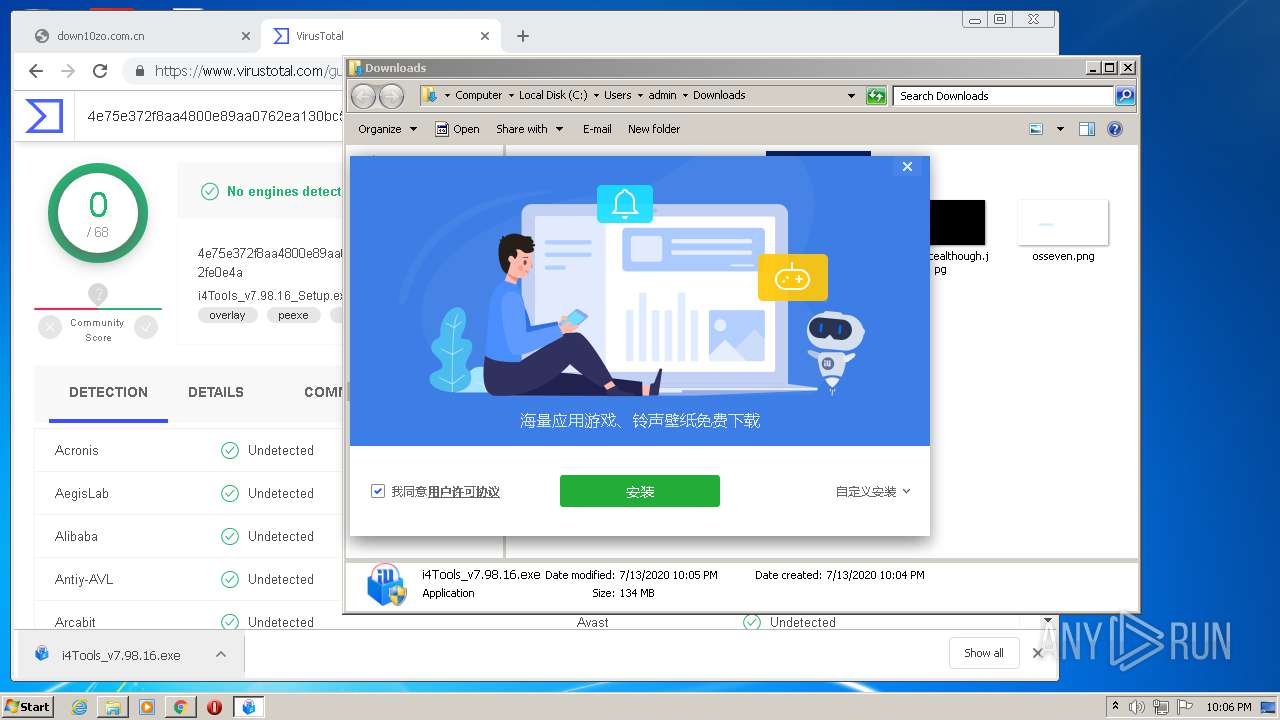Click the bell notification icon in installer
The width and height of the screenshot is (1280, 720).
pyautogui.click(x=625, y=204)
